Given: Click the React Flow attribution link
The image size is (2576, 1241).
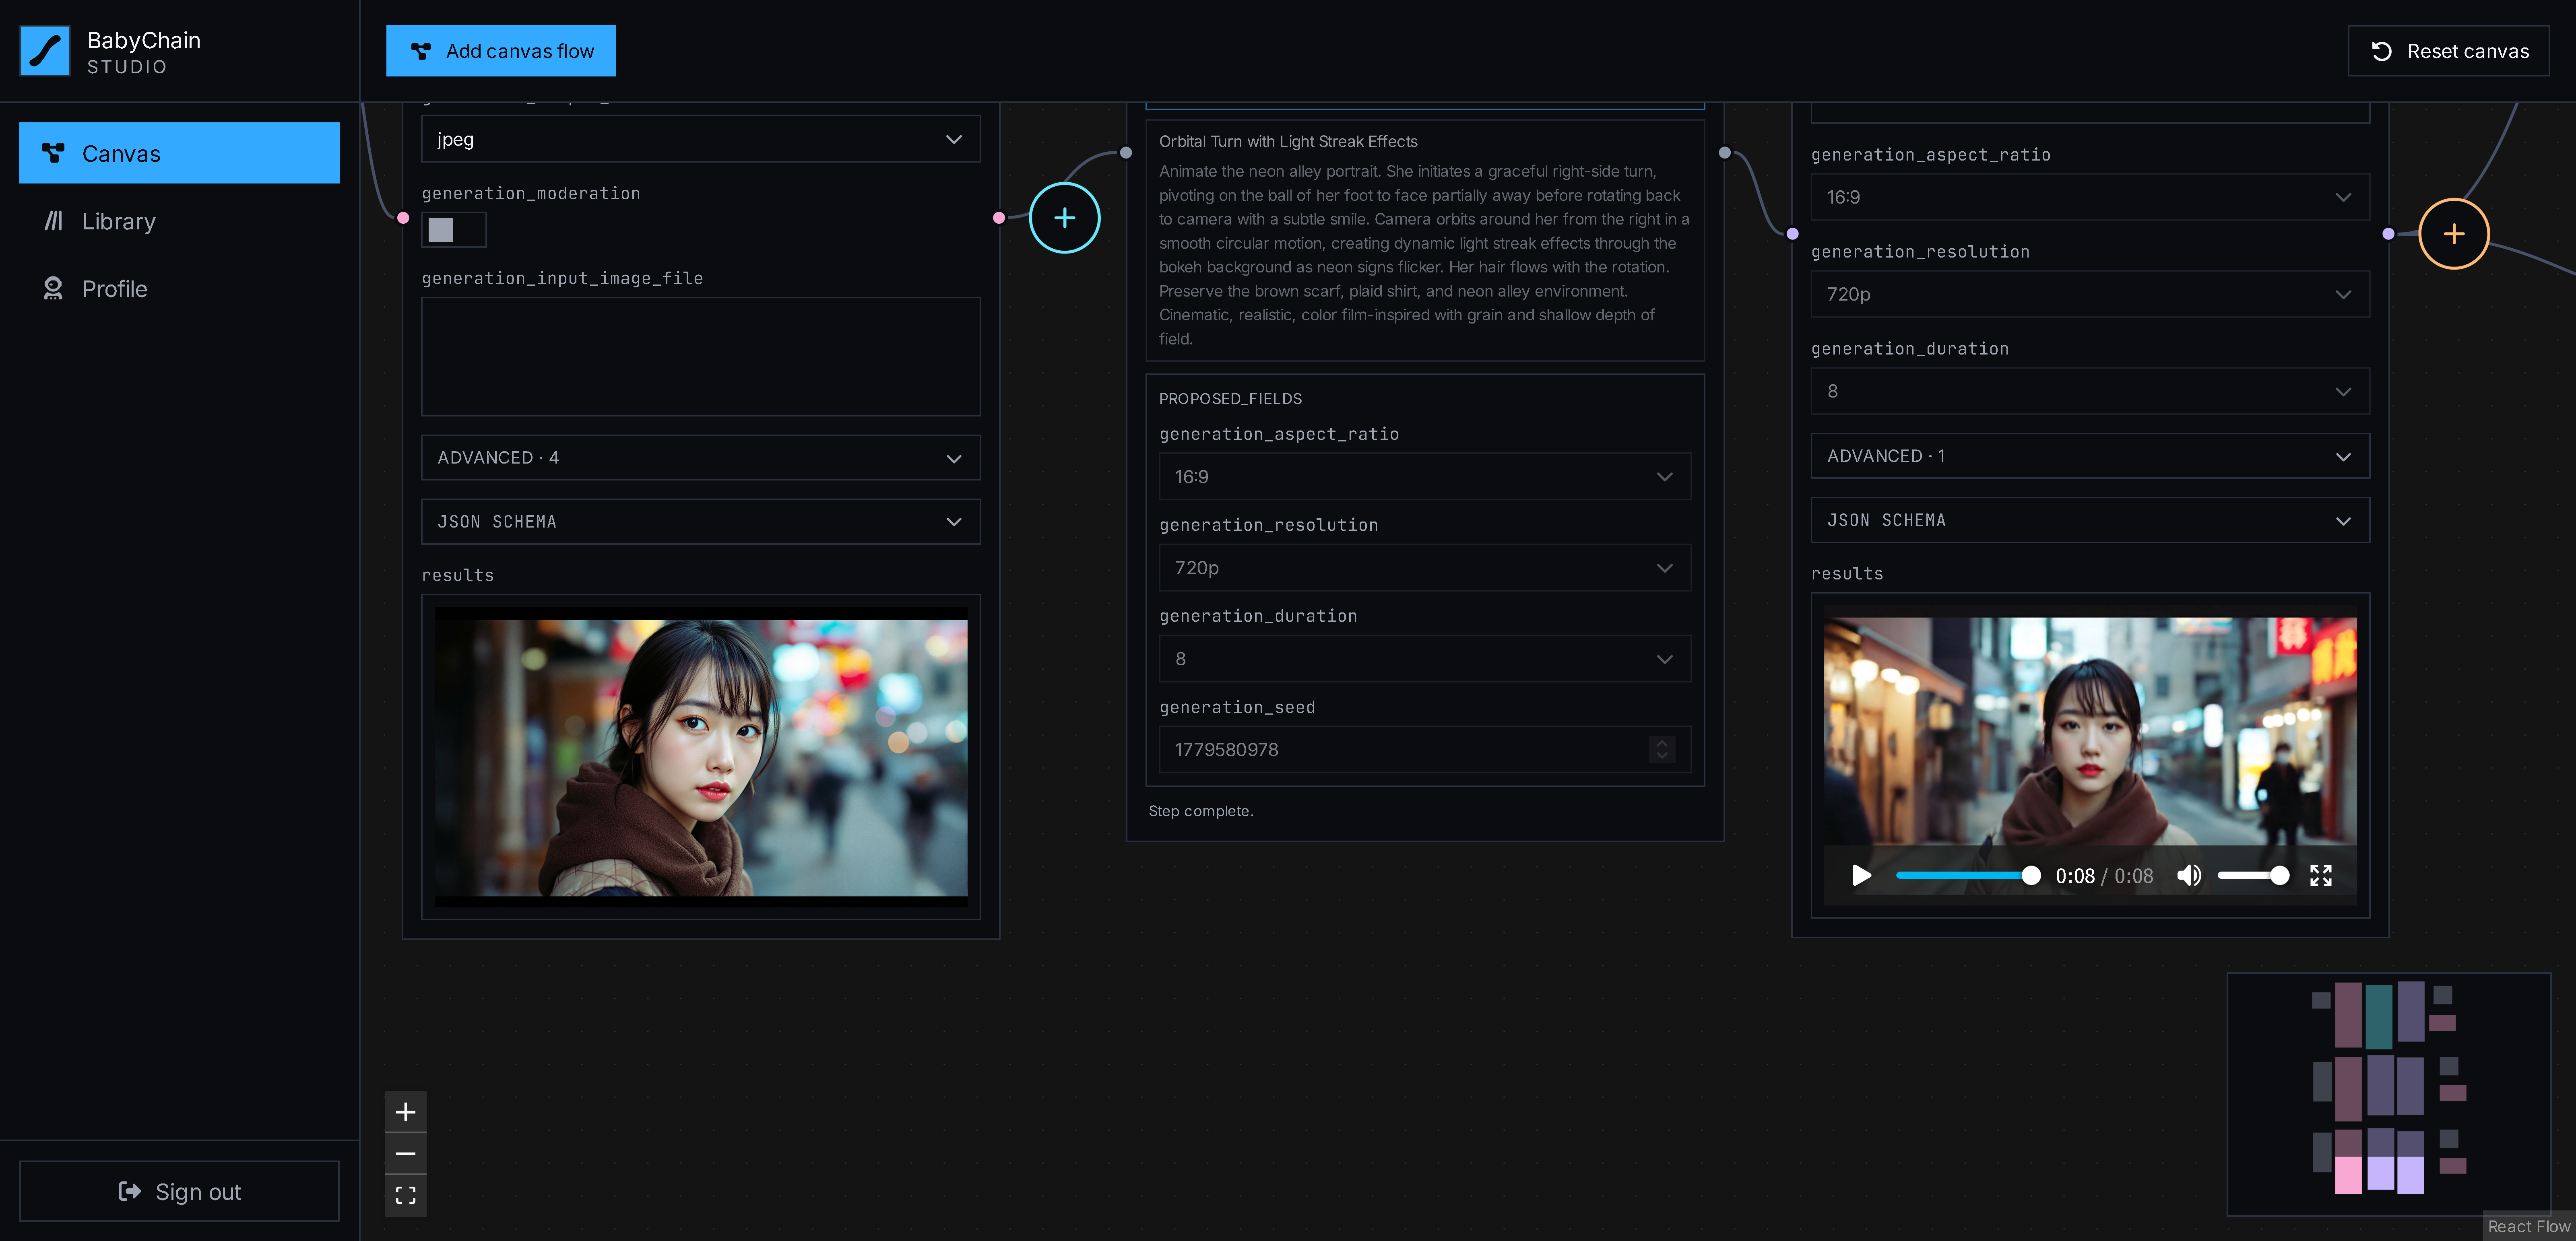Looking at the screenshot, I should [2528, 1227].
